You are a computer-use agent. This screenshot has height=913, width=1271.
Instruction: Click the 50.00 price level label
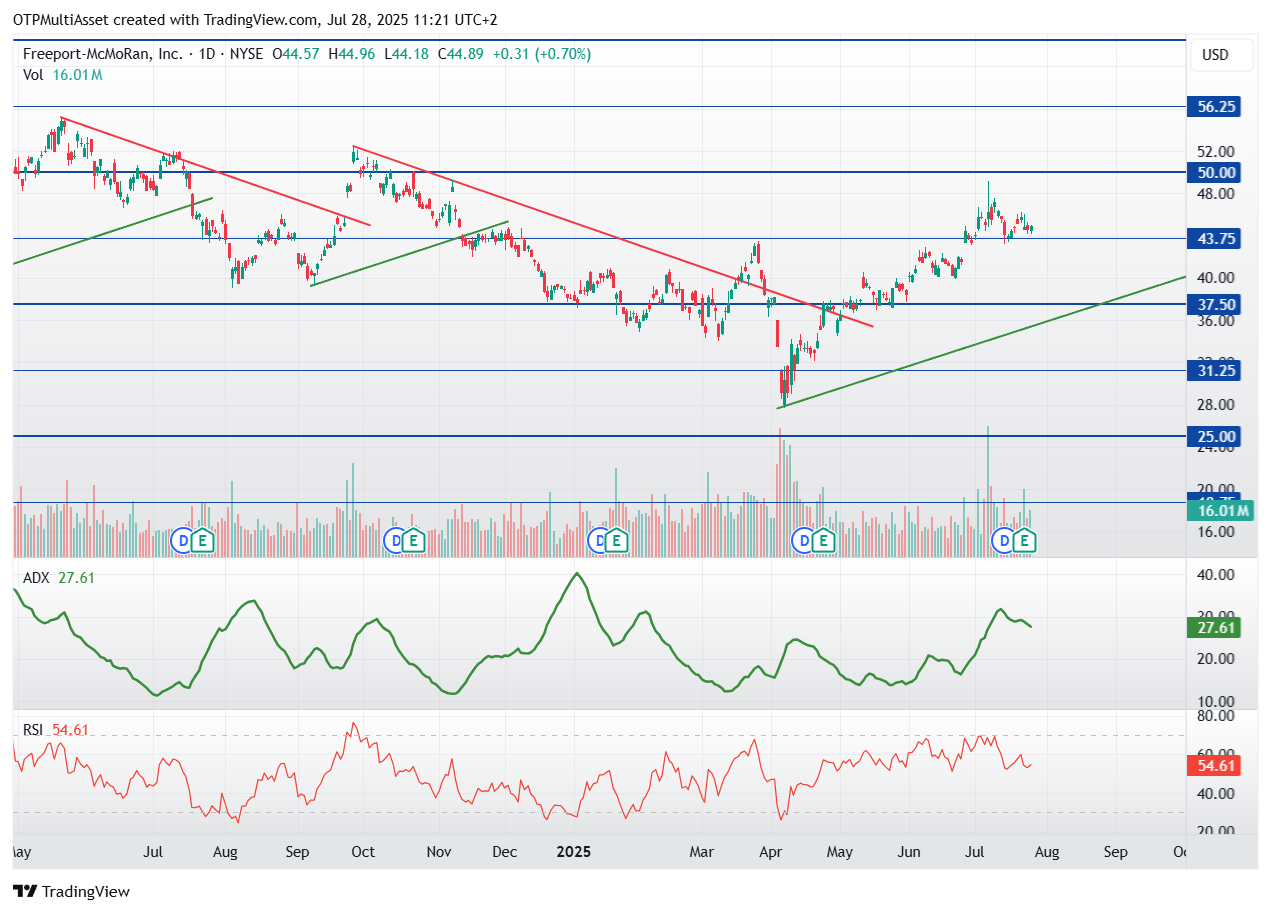[x=1213, y=172]
